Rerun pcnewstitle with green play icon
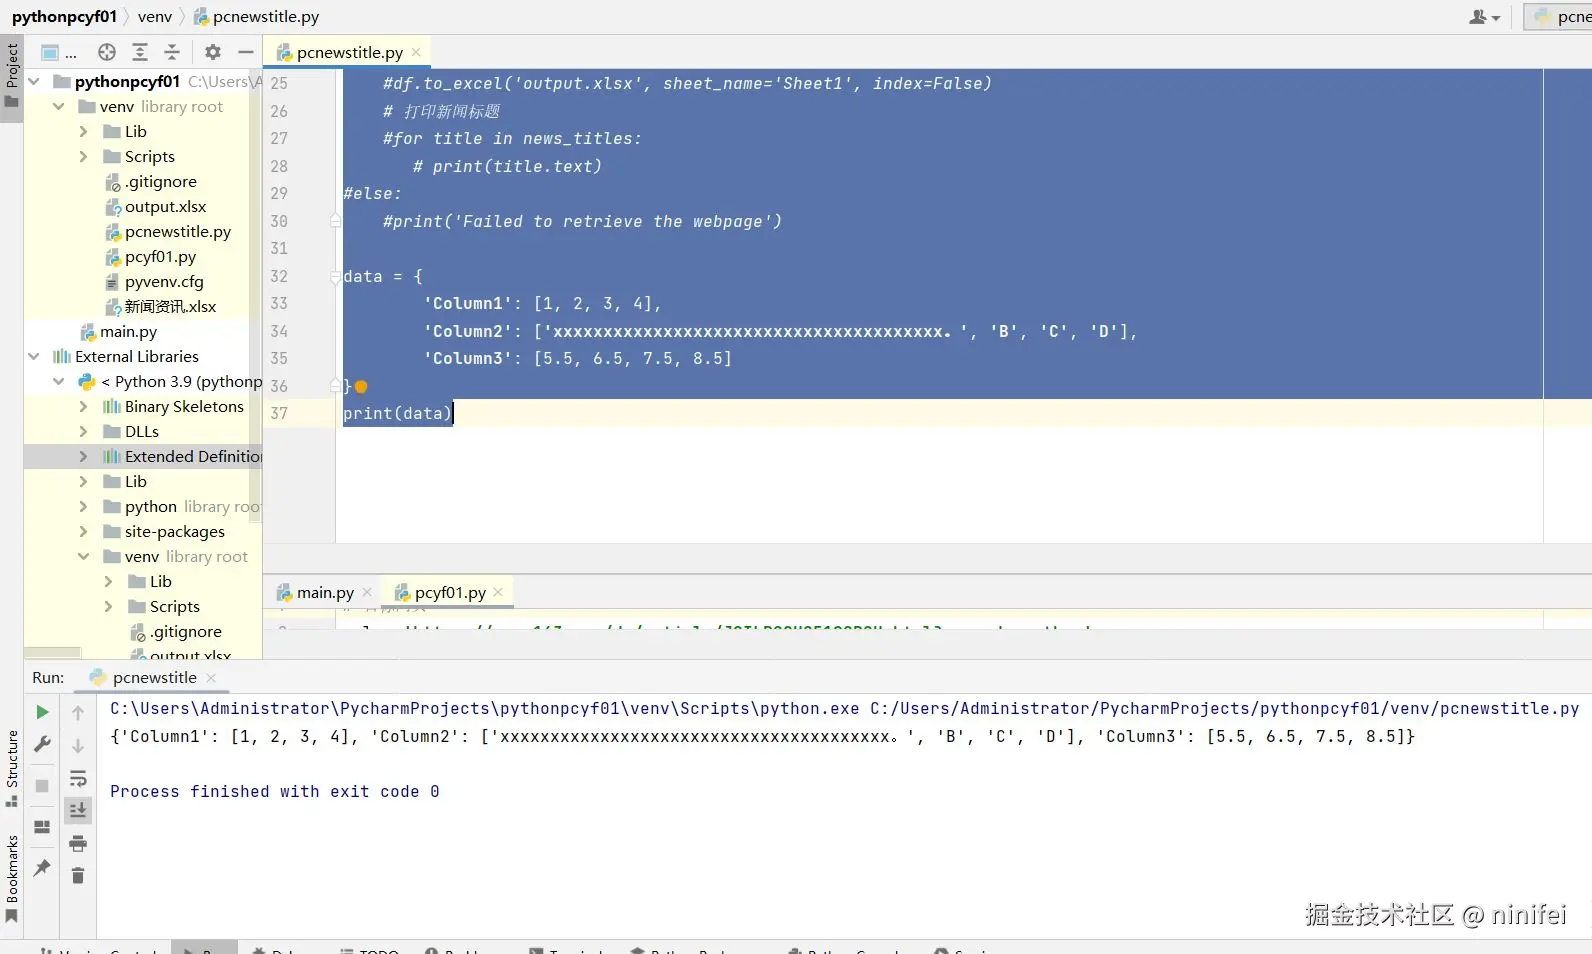1592x954 pixels. pos(42,712)
